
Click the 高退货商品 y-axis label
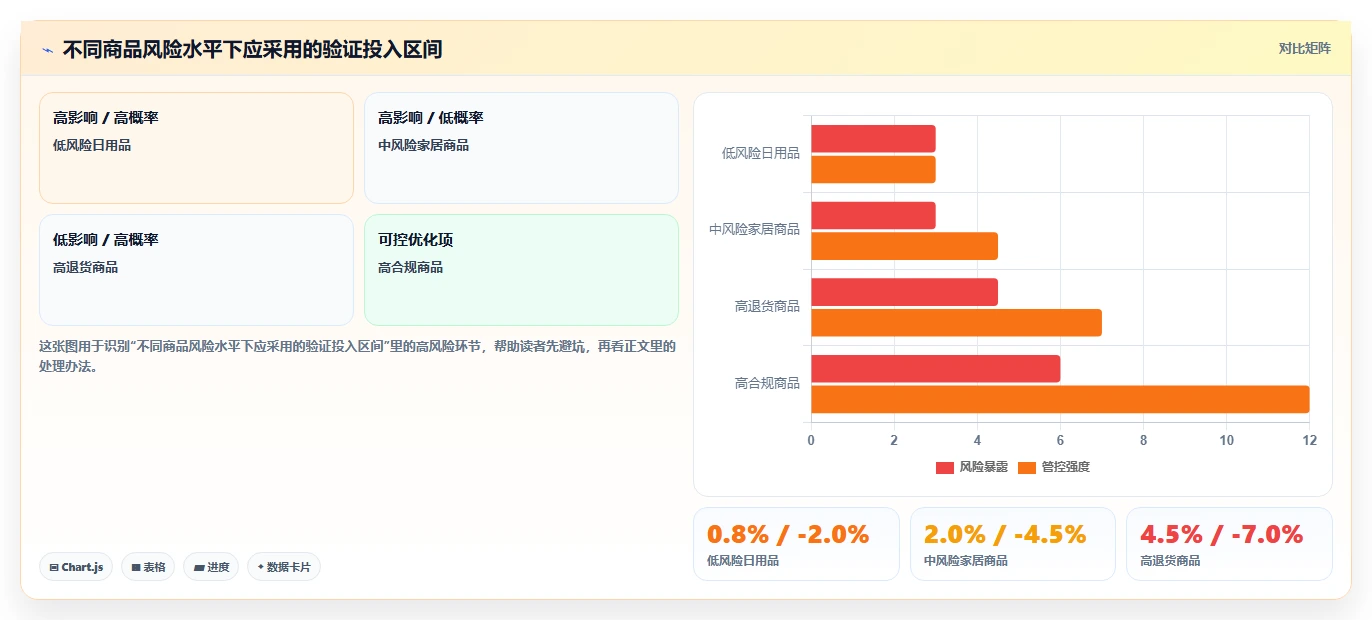767,306
